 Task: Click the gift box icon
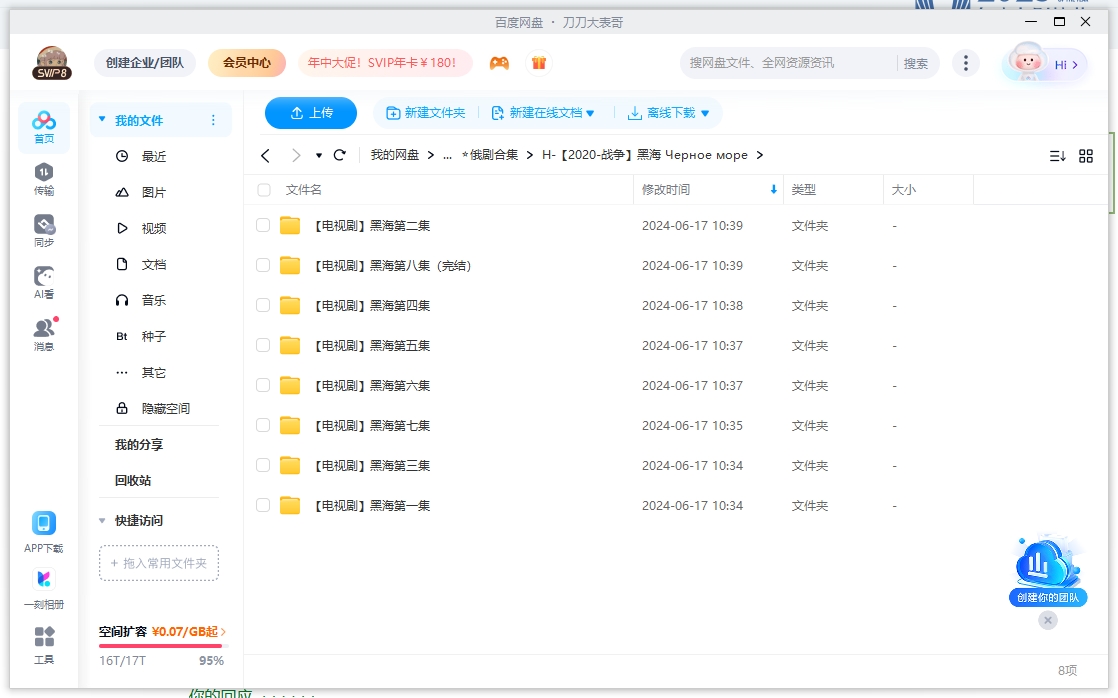coord(539,63)
